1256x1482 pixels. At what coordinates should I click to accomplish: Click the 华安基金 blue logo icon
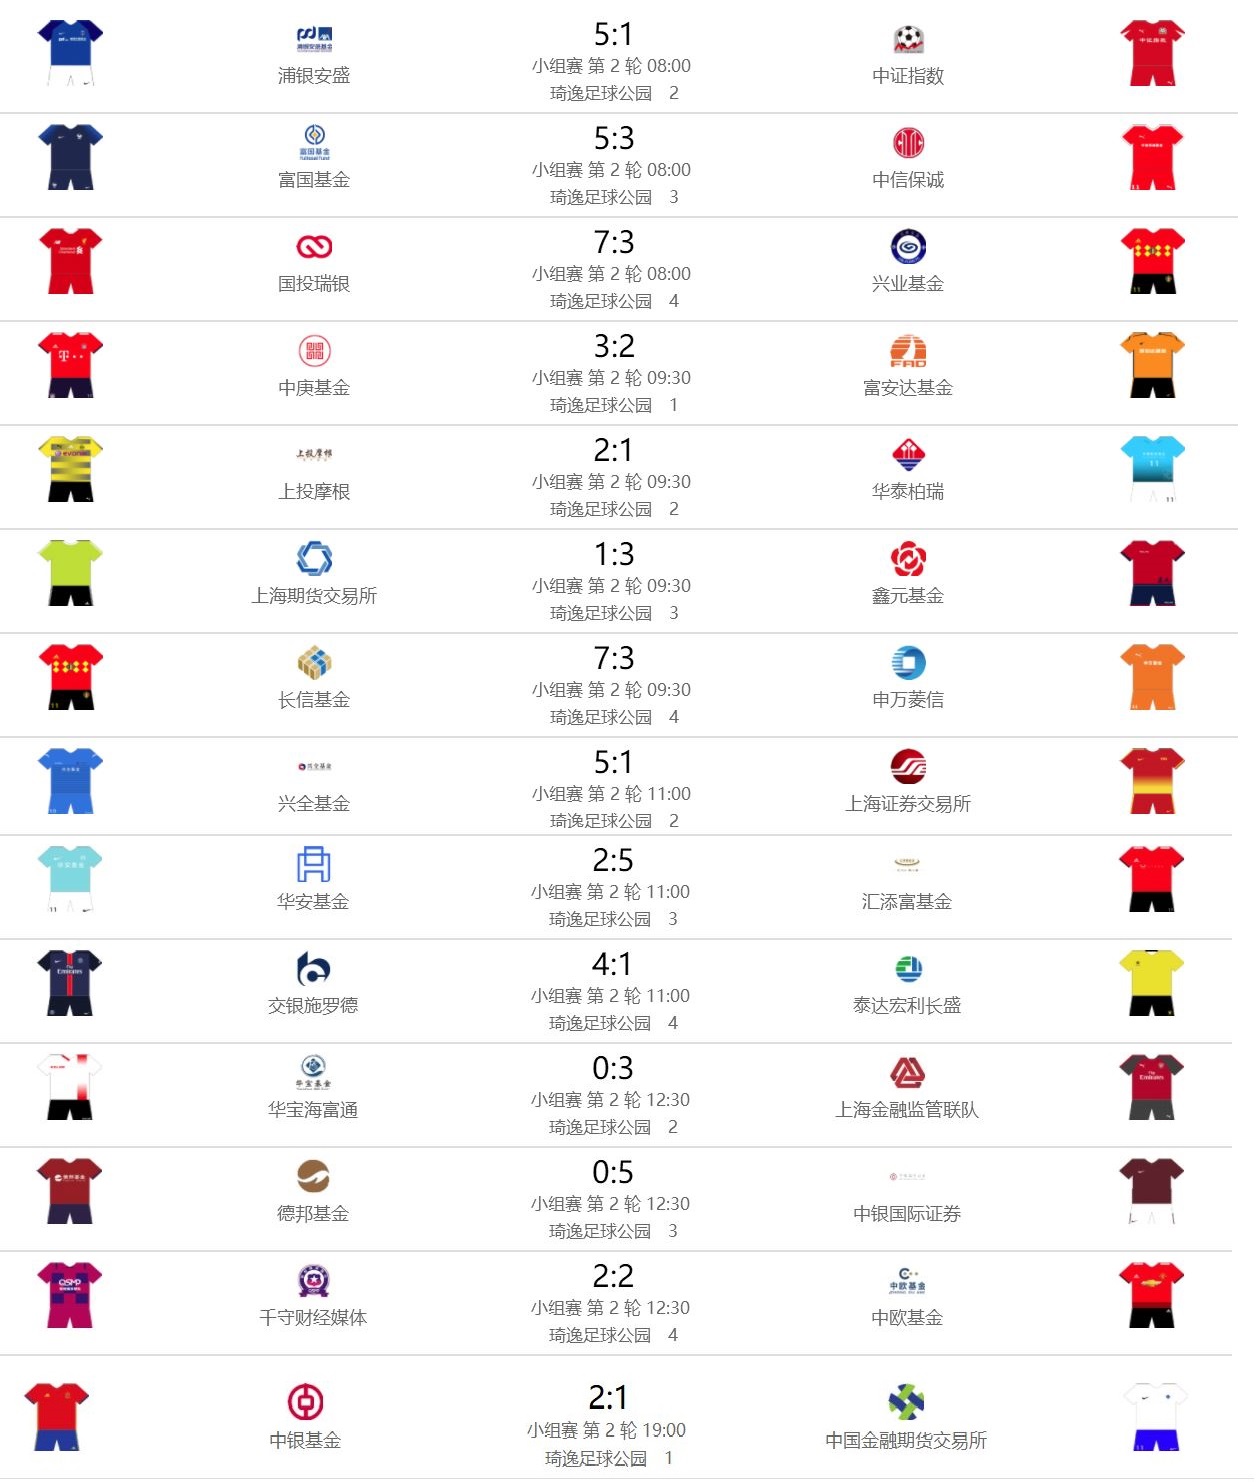pos(313,864)
